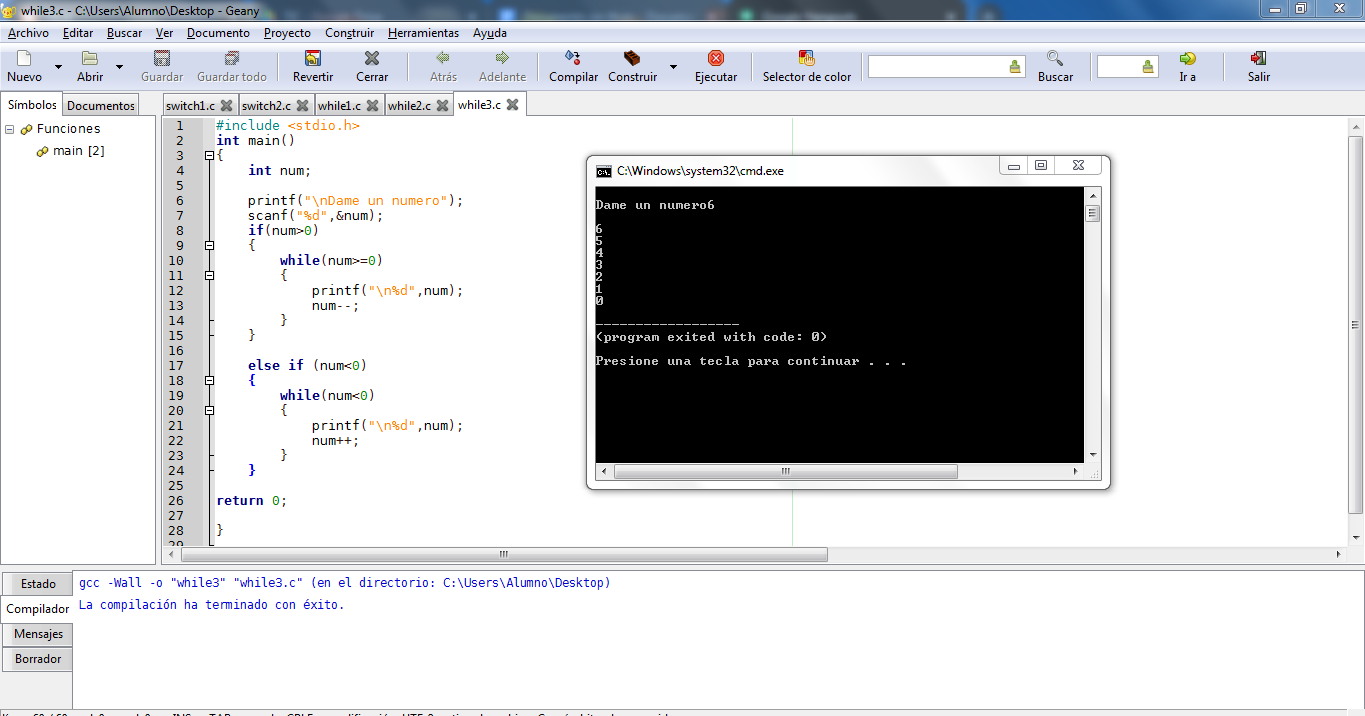Open the Editar menu
This screenshot has height=716, width=1365.
(x=78, y=33)
